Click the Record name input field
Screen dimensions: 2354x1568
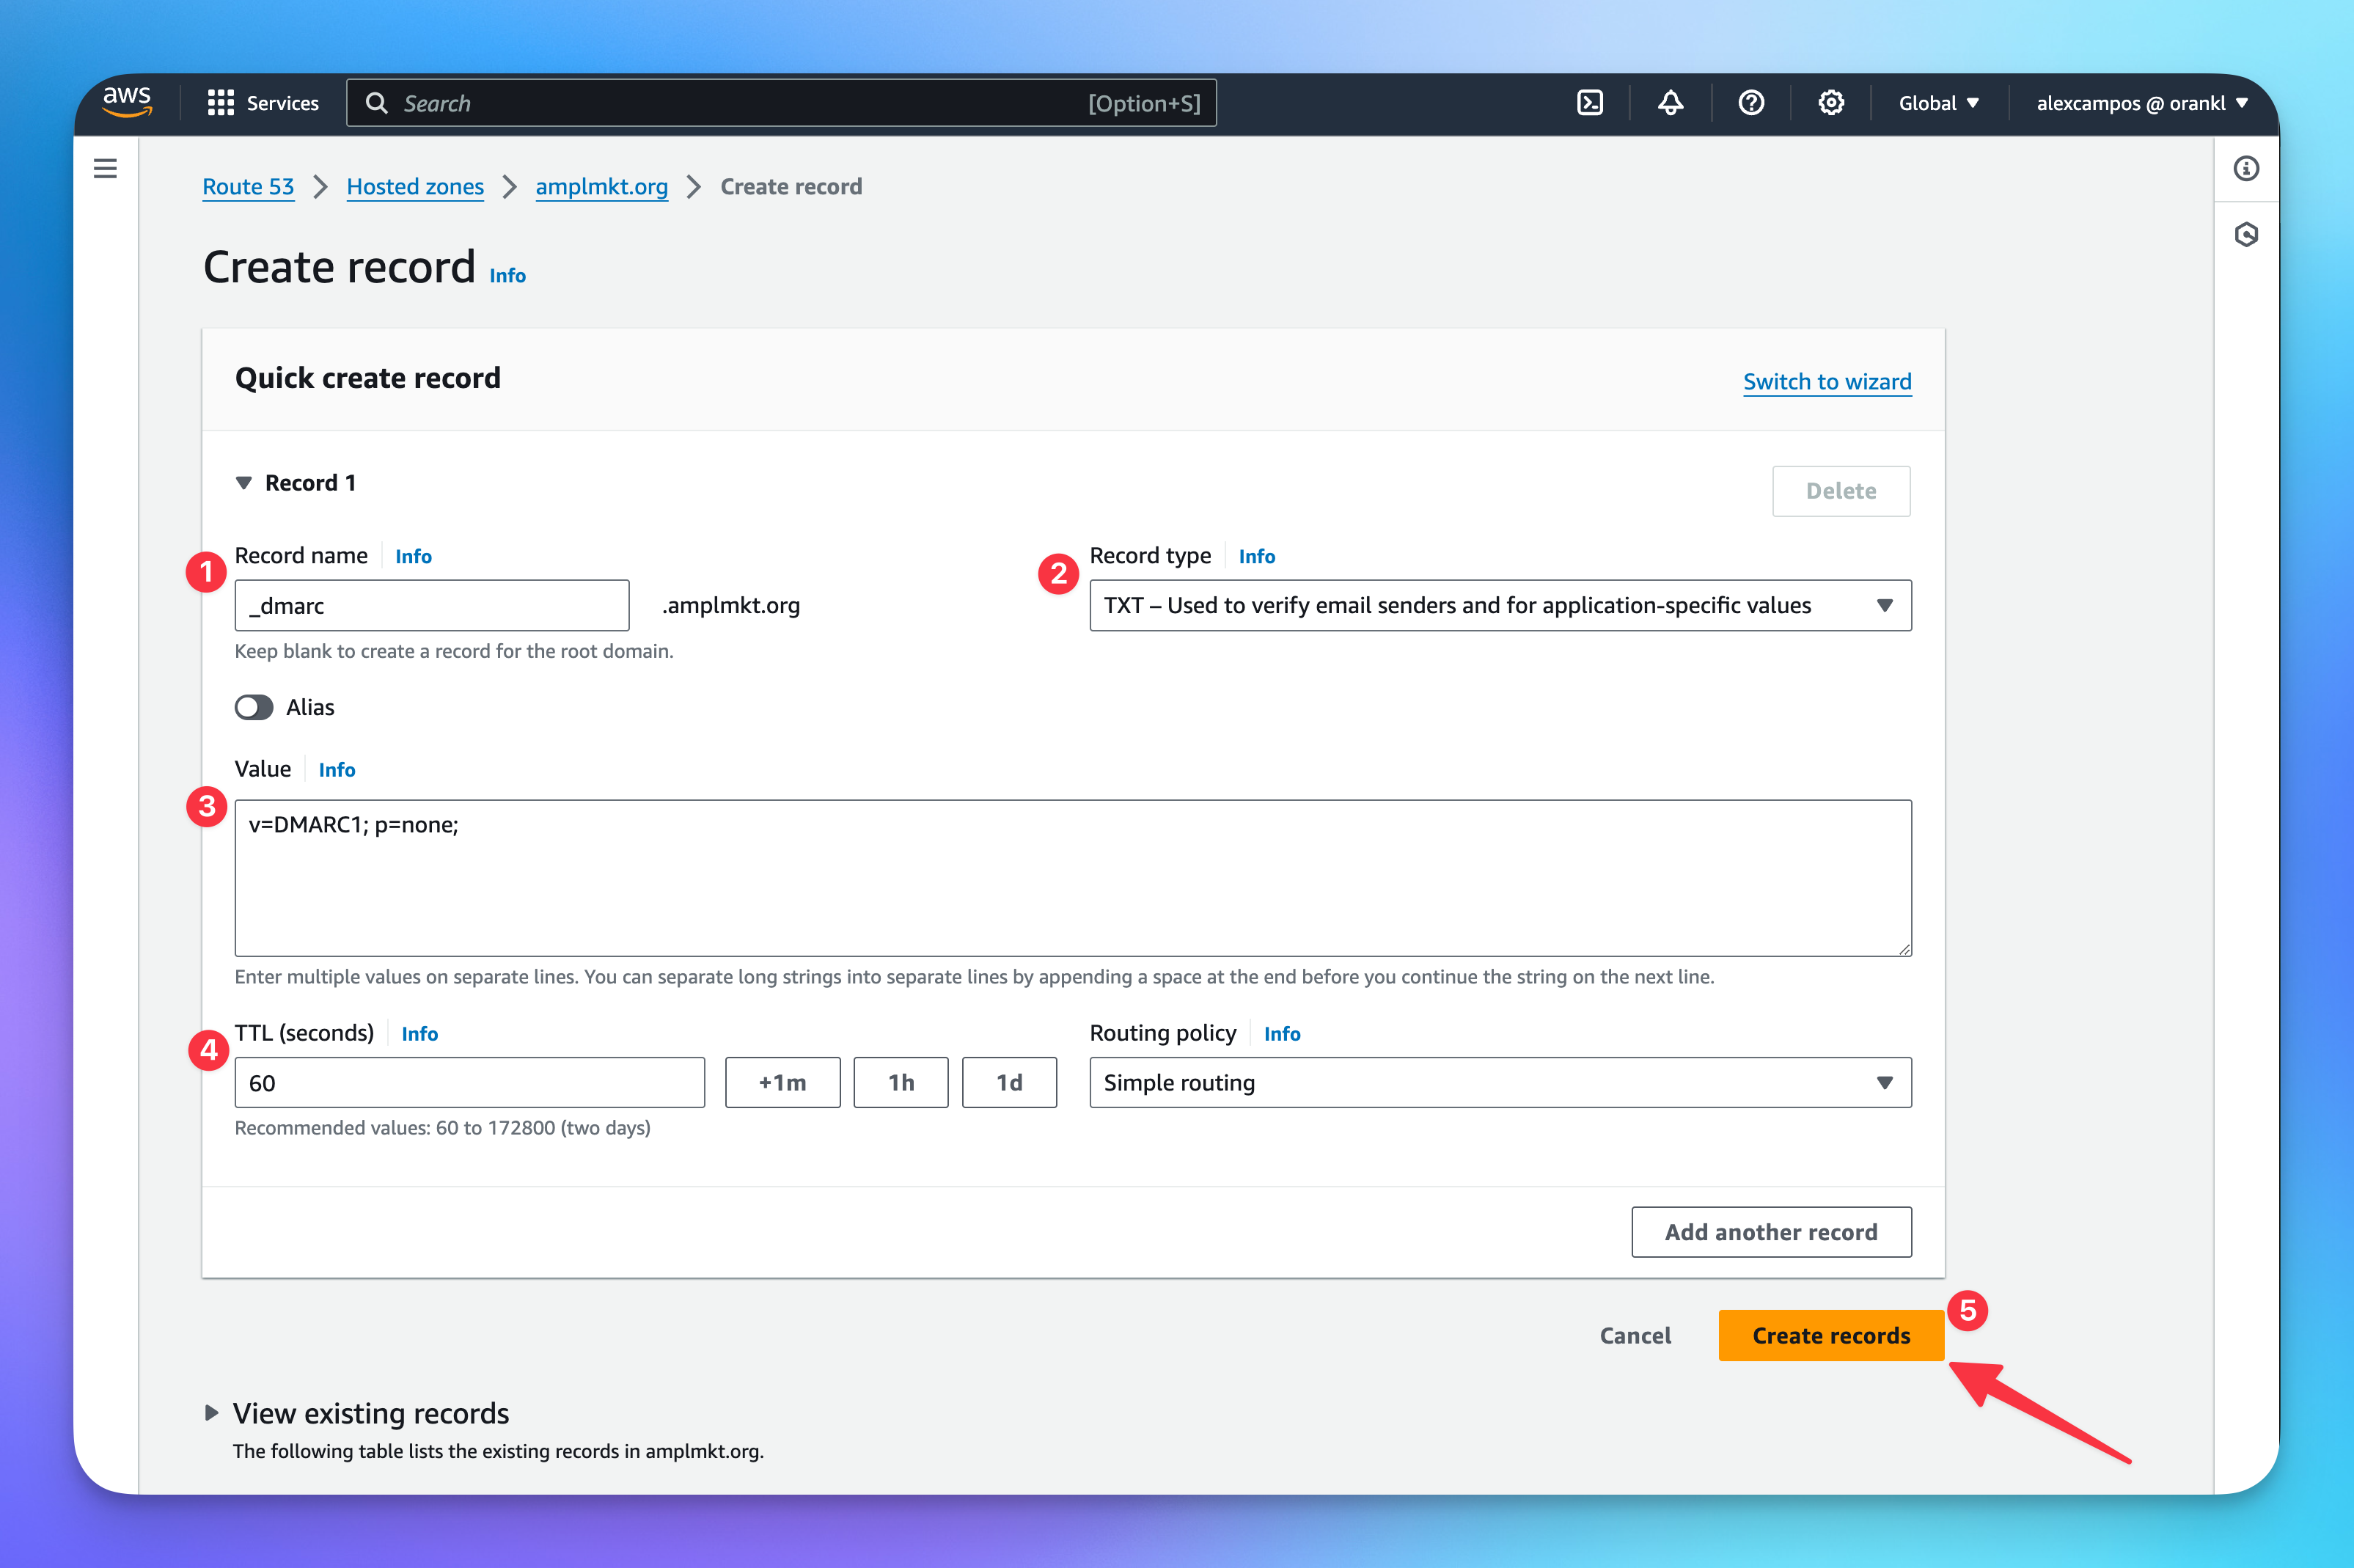point(431,605)
